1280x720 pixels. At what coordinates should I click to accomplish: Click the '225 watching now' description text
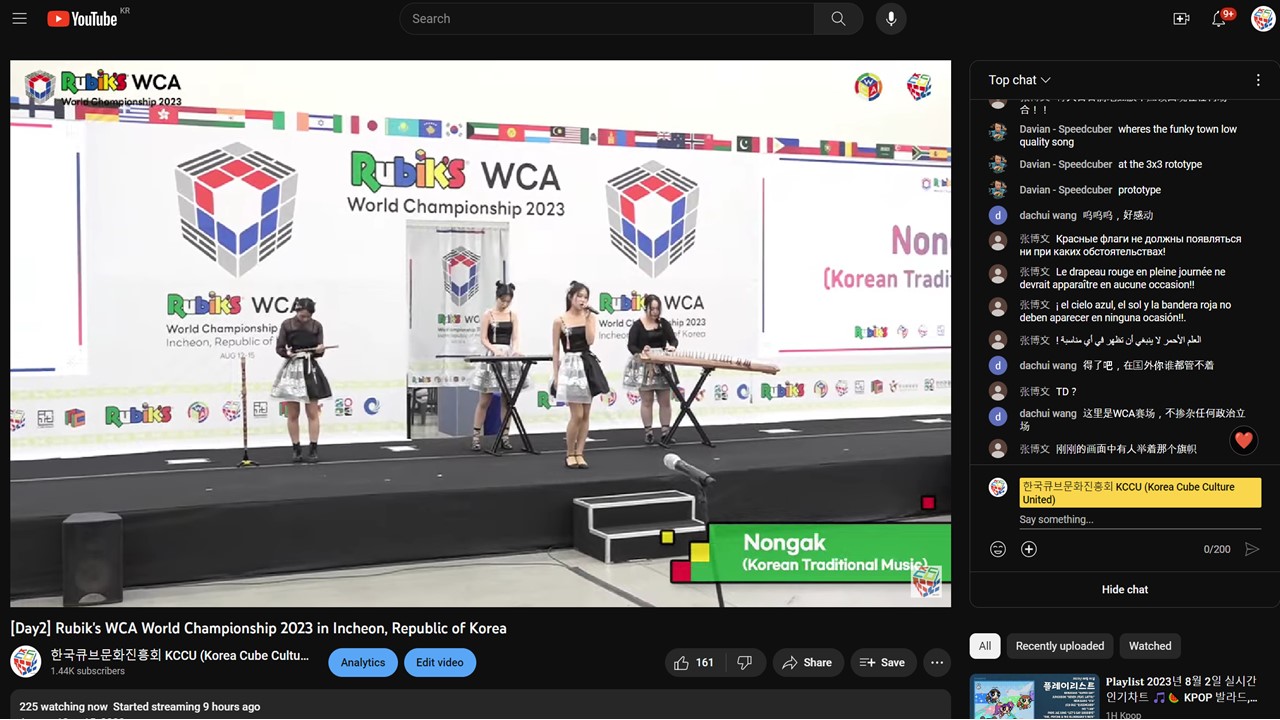click(139, 707)
